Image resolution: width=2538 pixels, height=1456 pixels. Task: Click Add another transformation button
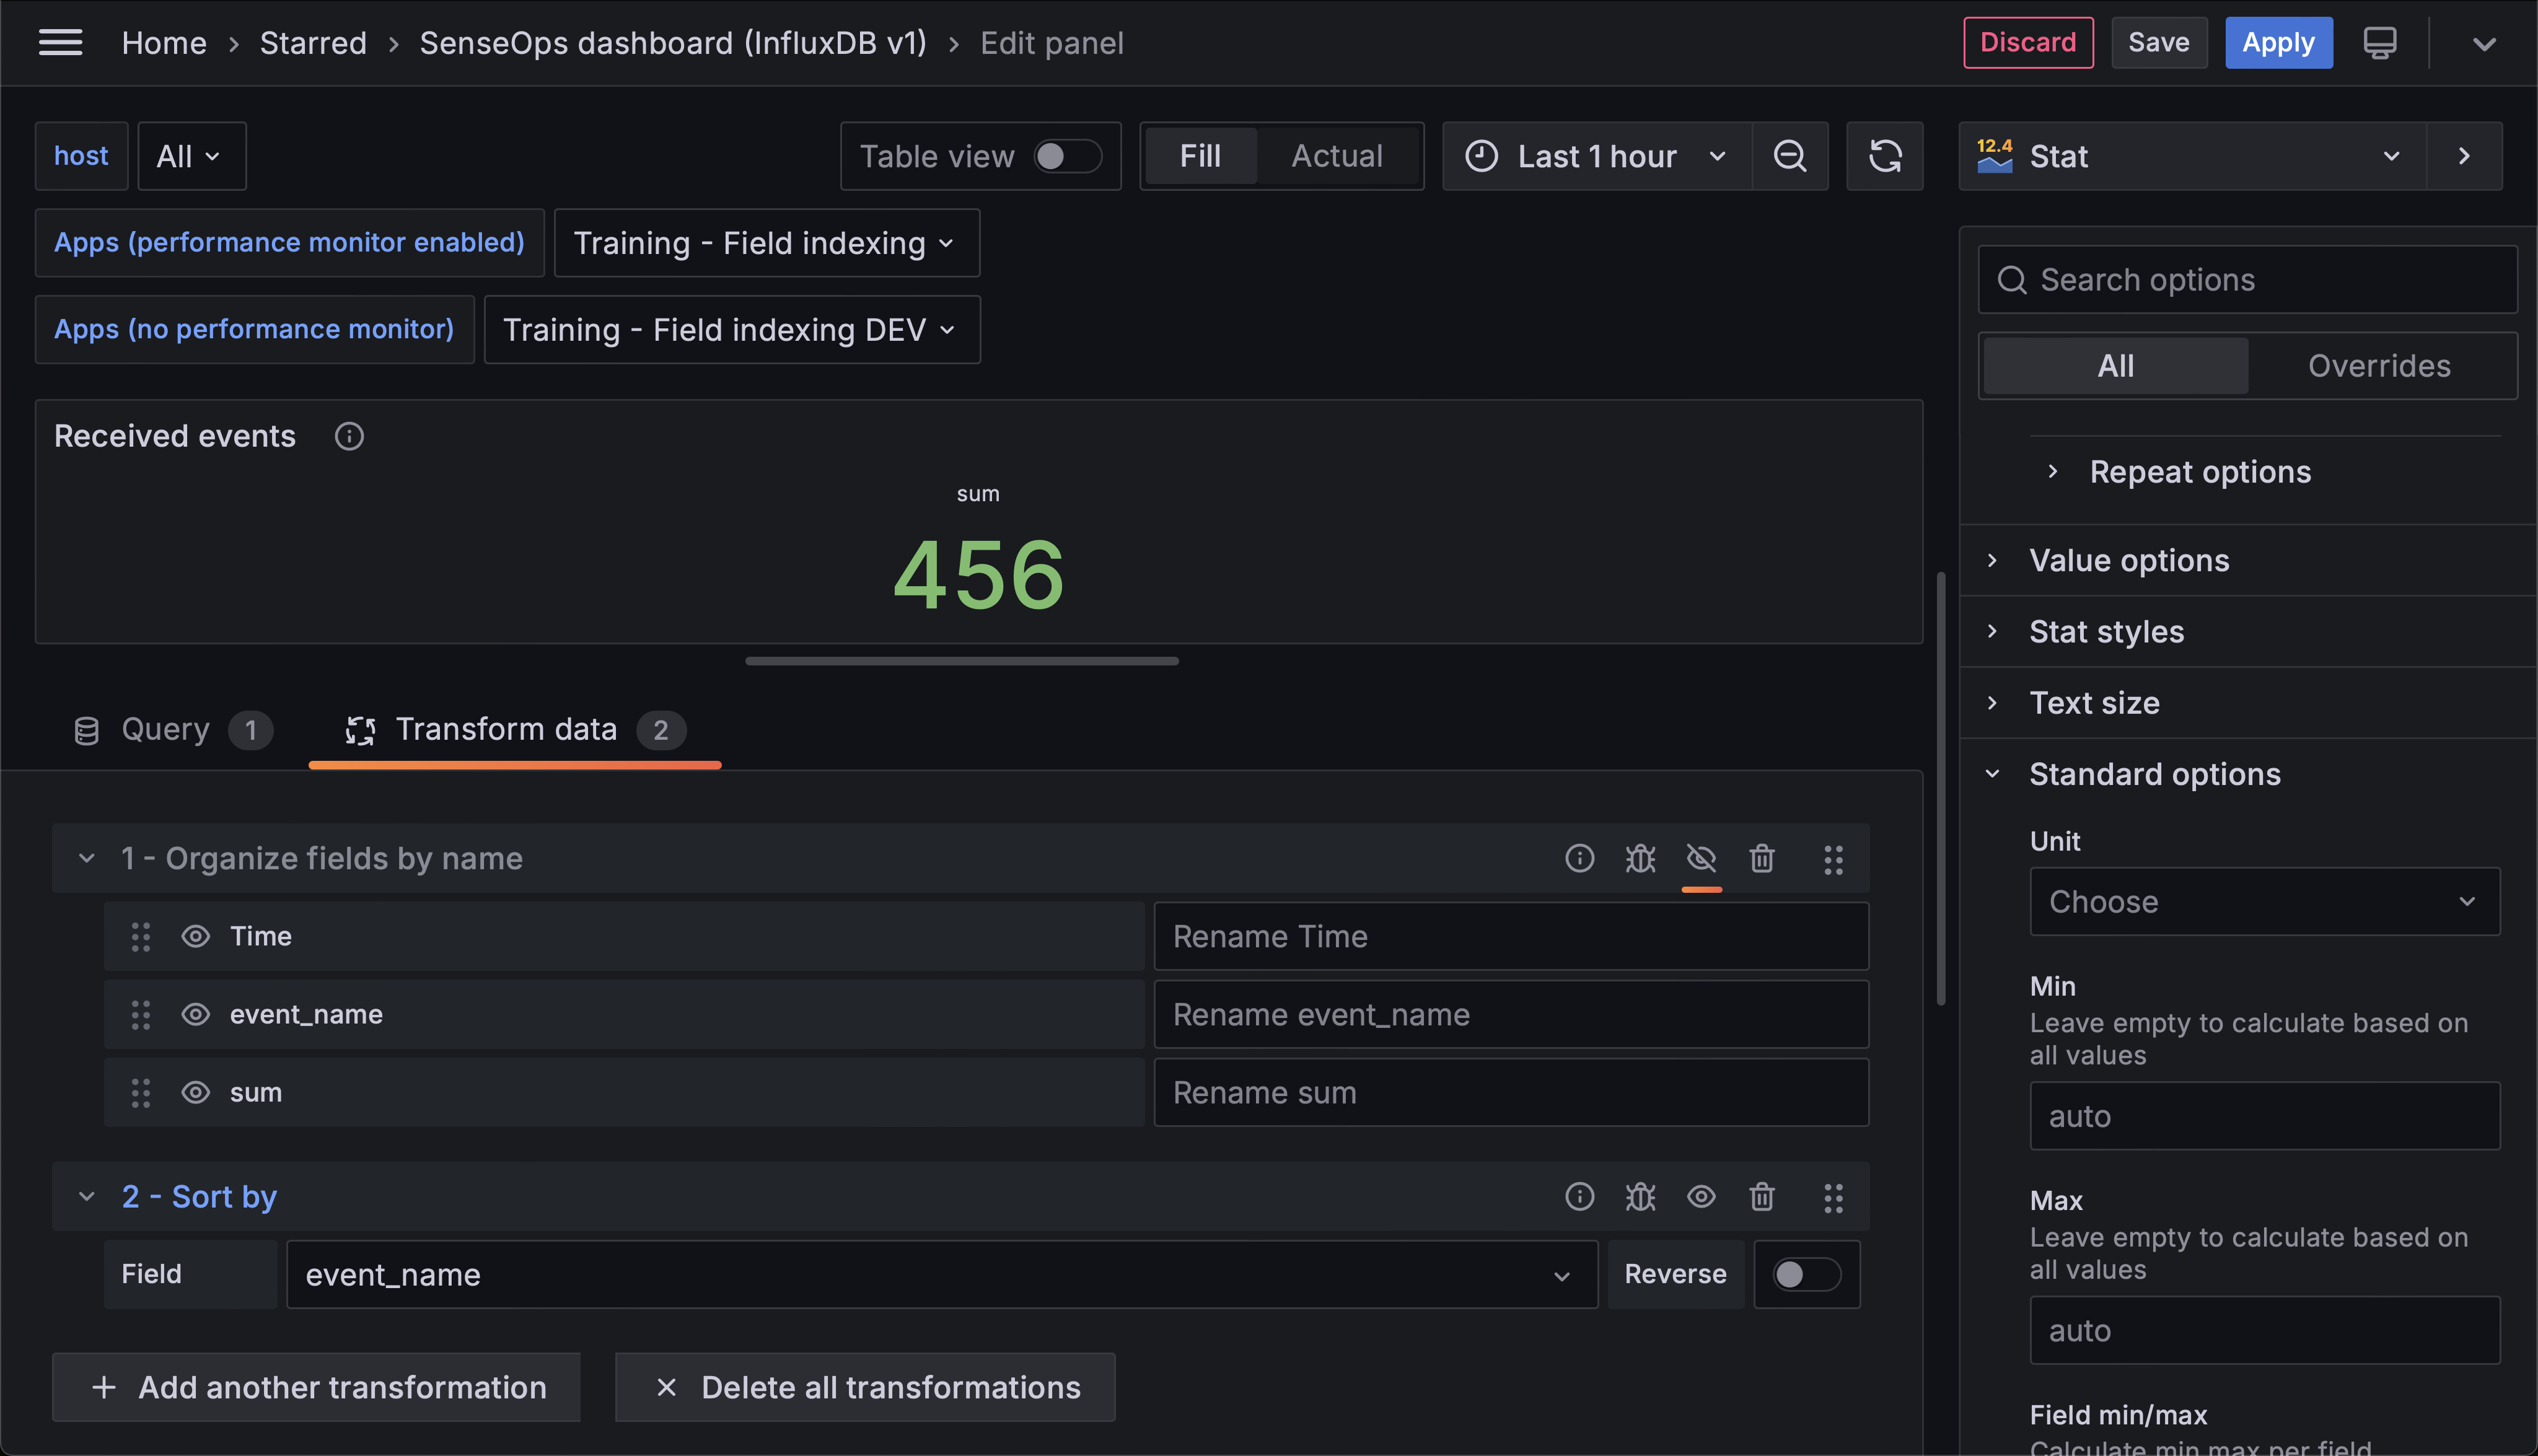coord(316,1387)
